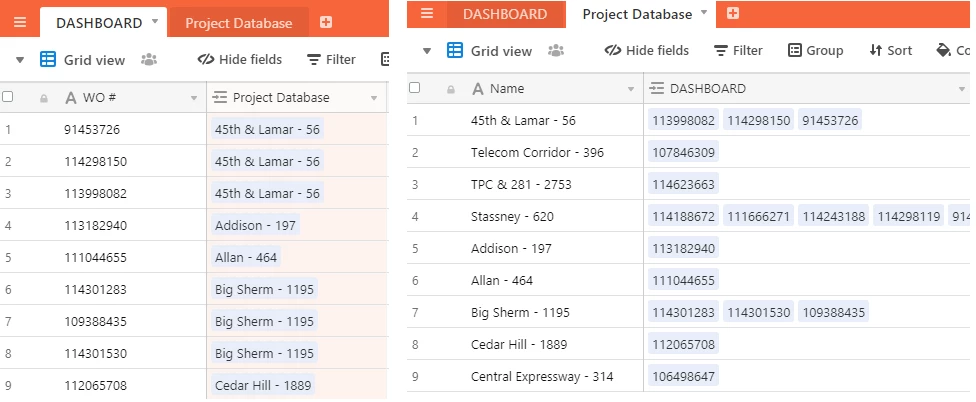Open Color options paint bucket in right window
Screen dimensions: 976x402
[x=943, y=50]
